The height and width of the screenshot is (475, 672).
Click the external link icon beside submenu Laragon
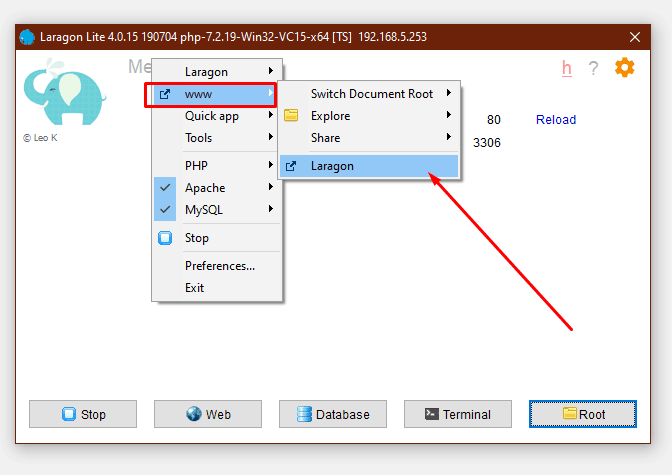tap(291, 166)
